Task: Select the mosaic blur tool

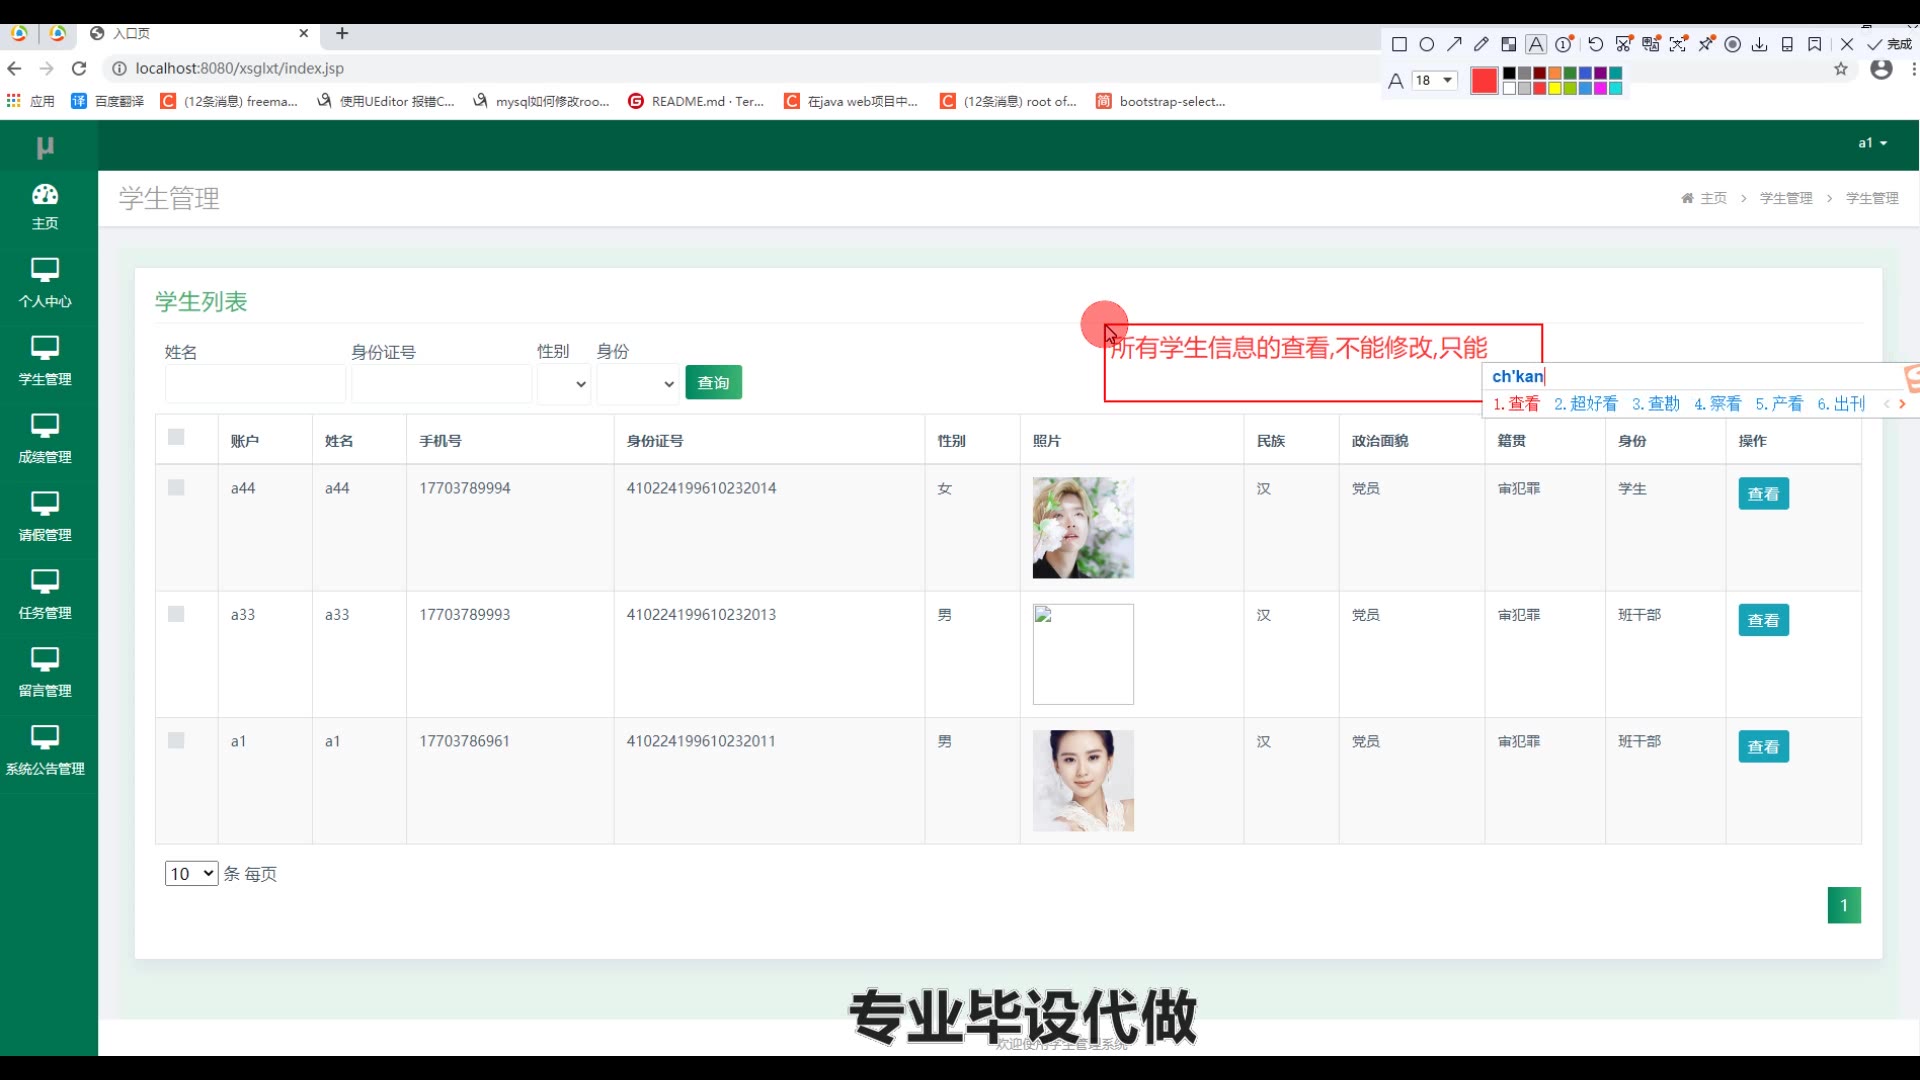Action: (1509, 44)
